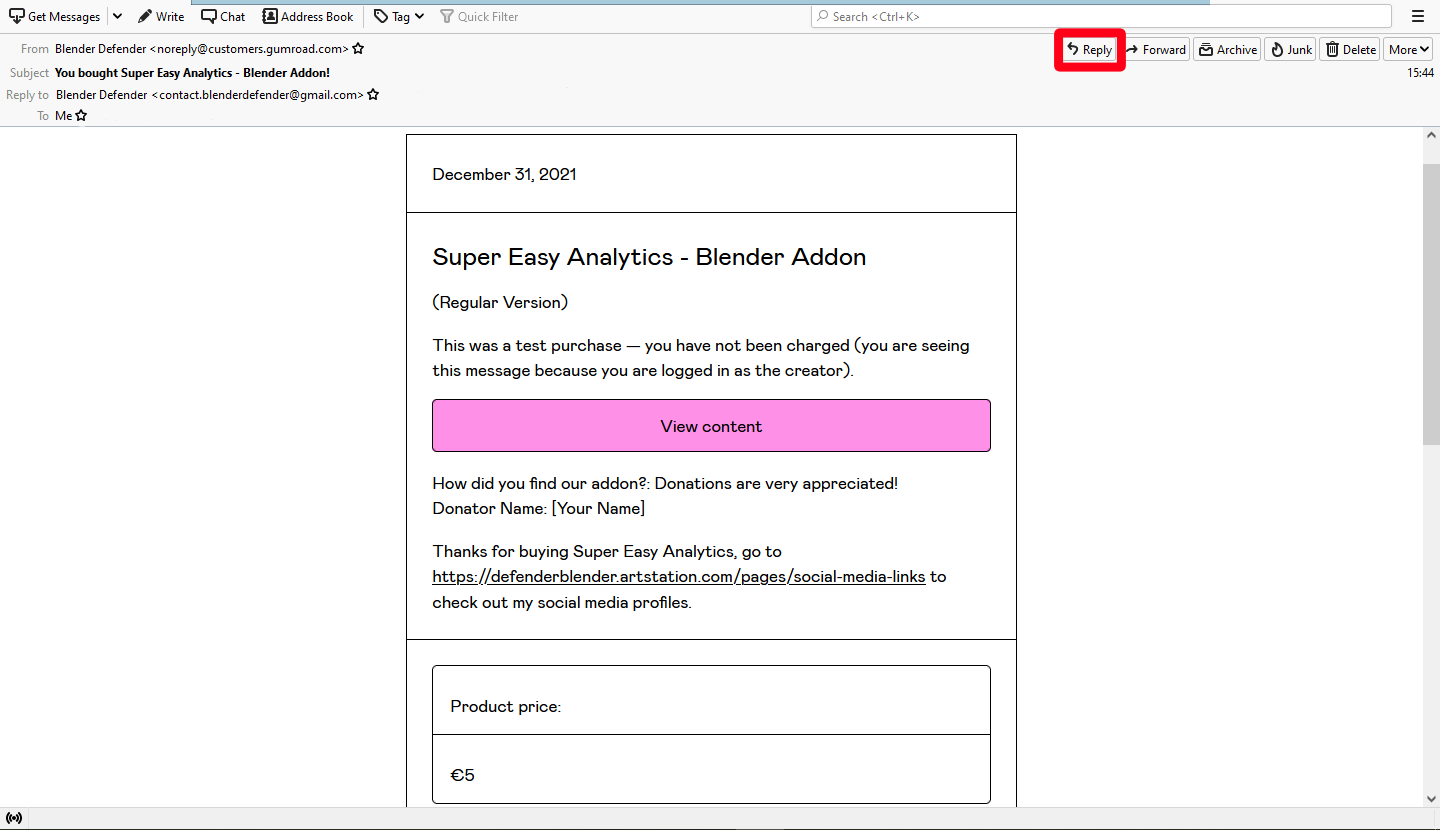Click the €5 price value
Screen dimensions: 1440x830
[462, 775]
